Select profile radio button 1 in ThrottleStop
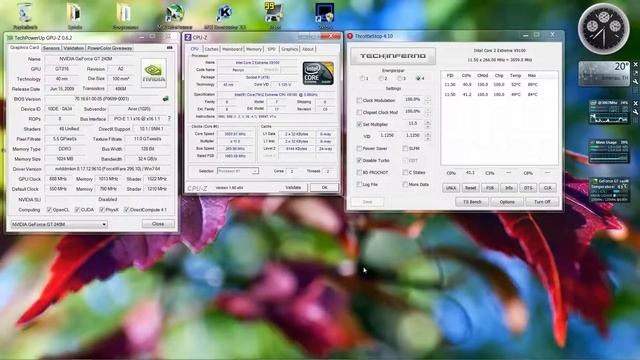Screen dimensions: 640x360 point(362,78)
